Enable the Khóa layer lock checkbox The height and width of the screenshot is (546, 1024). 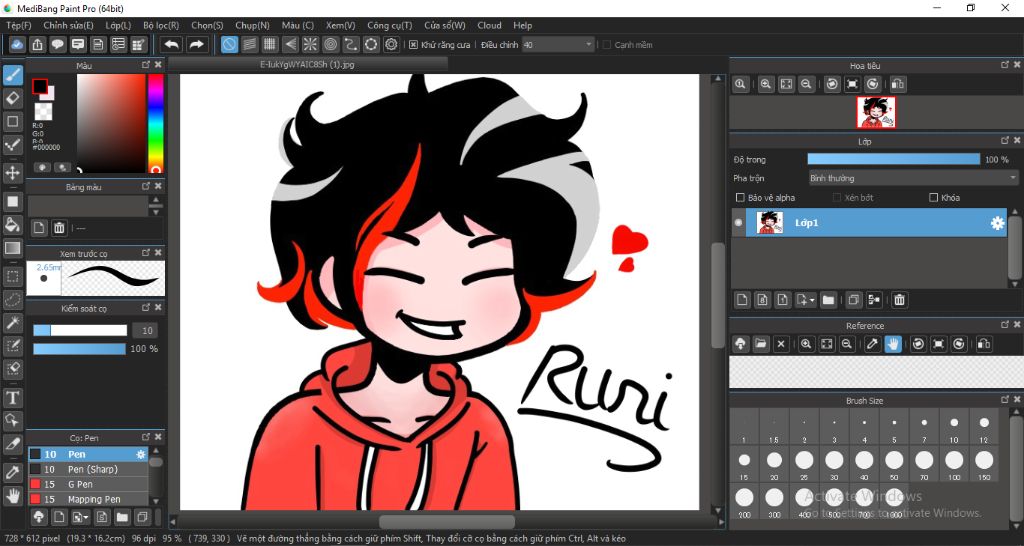point(933,197)
